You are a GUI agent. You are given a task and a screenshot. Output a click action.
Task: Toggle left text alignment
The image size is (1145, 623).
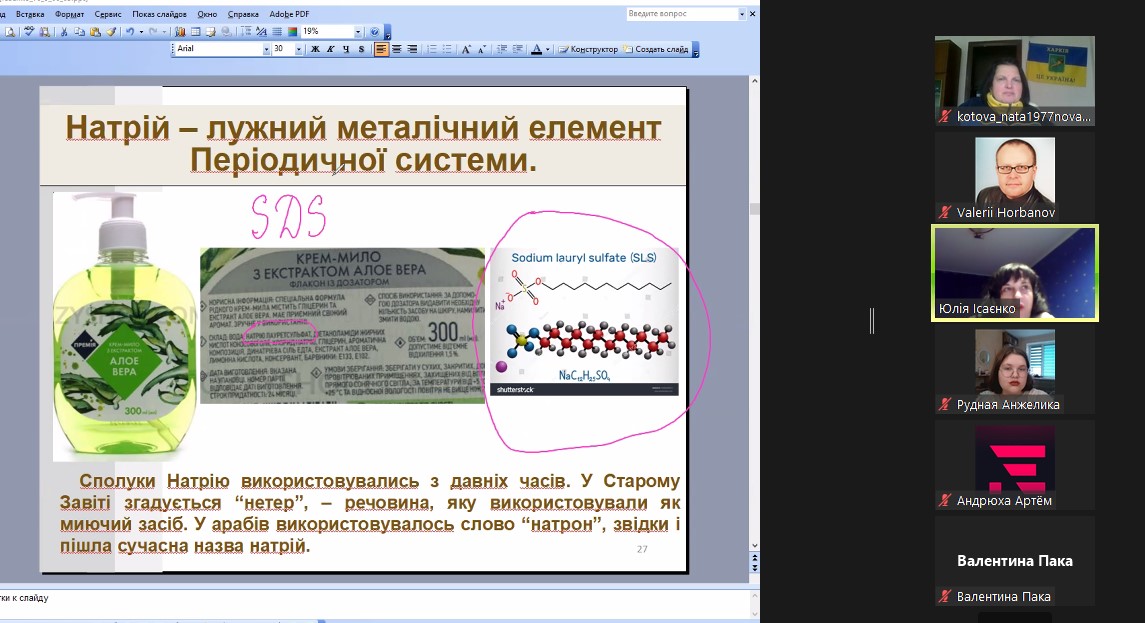point(381,50)
